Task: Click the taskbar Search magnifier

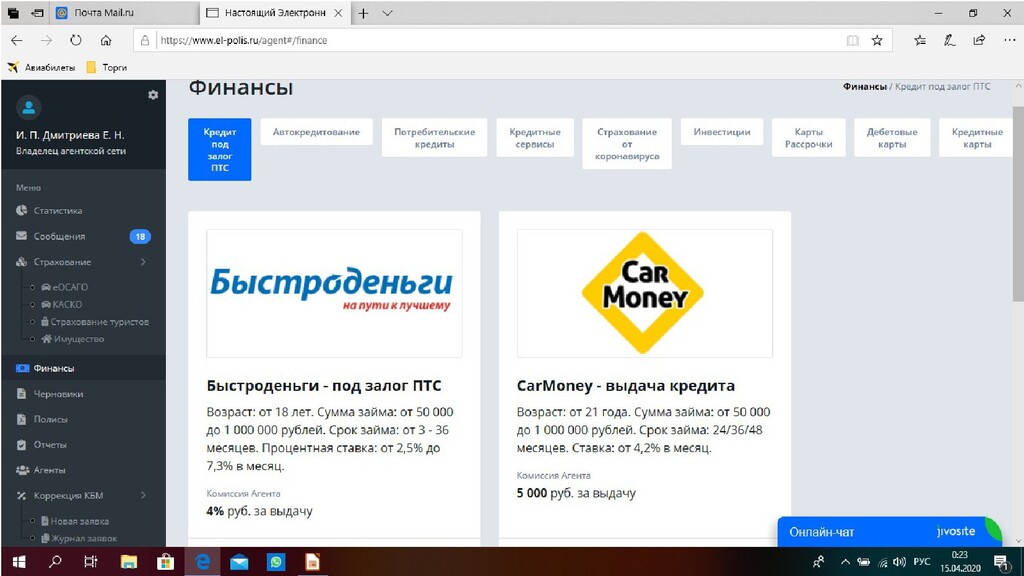Action: click(55, 562)
